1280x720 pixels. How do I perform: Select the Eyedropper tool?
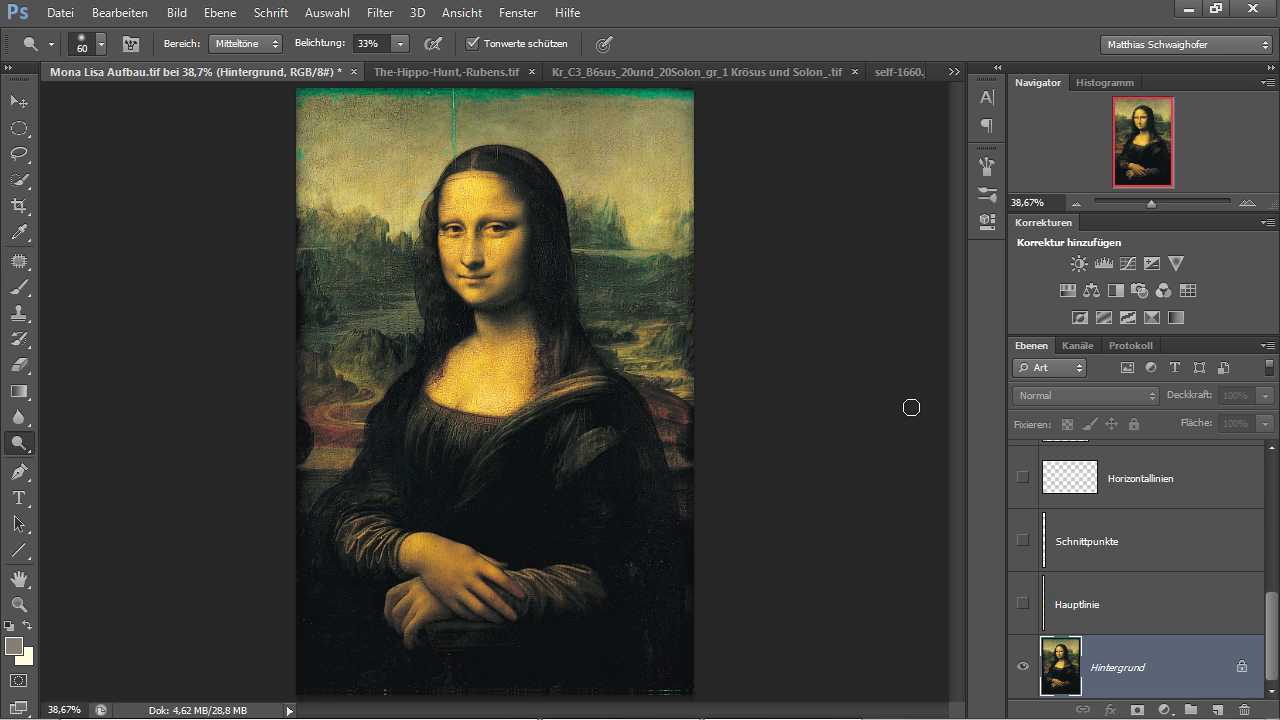tap(19, 232)
